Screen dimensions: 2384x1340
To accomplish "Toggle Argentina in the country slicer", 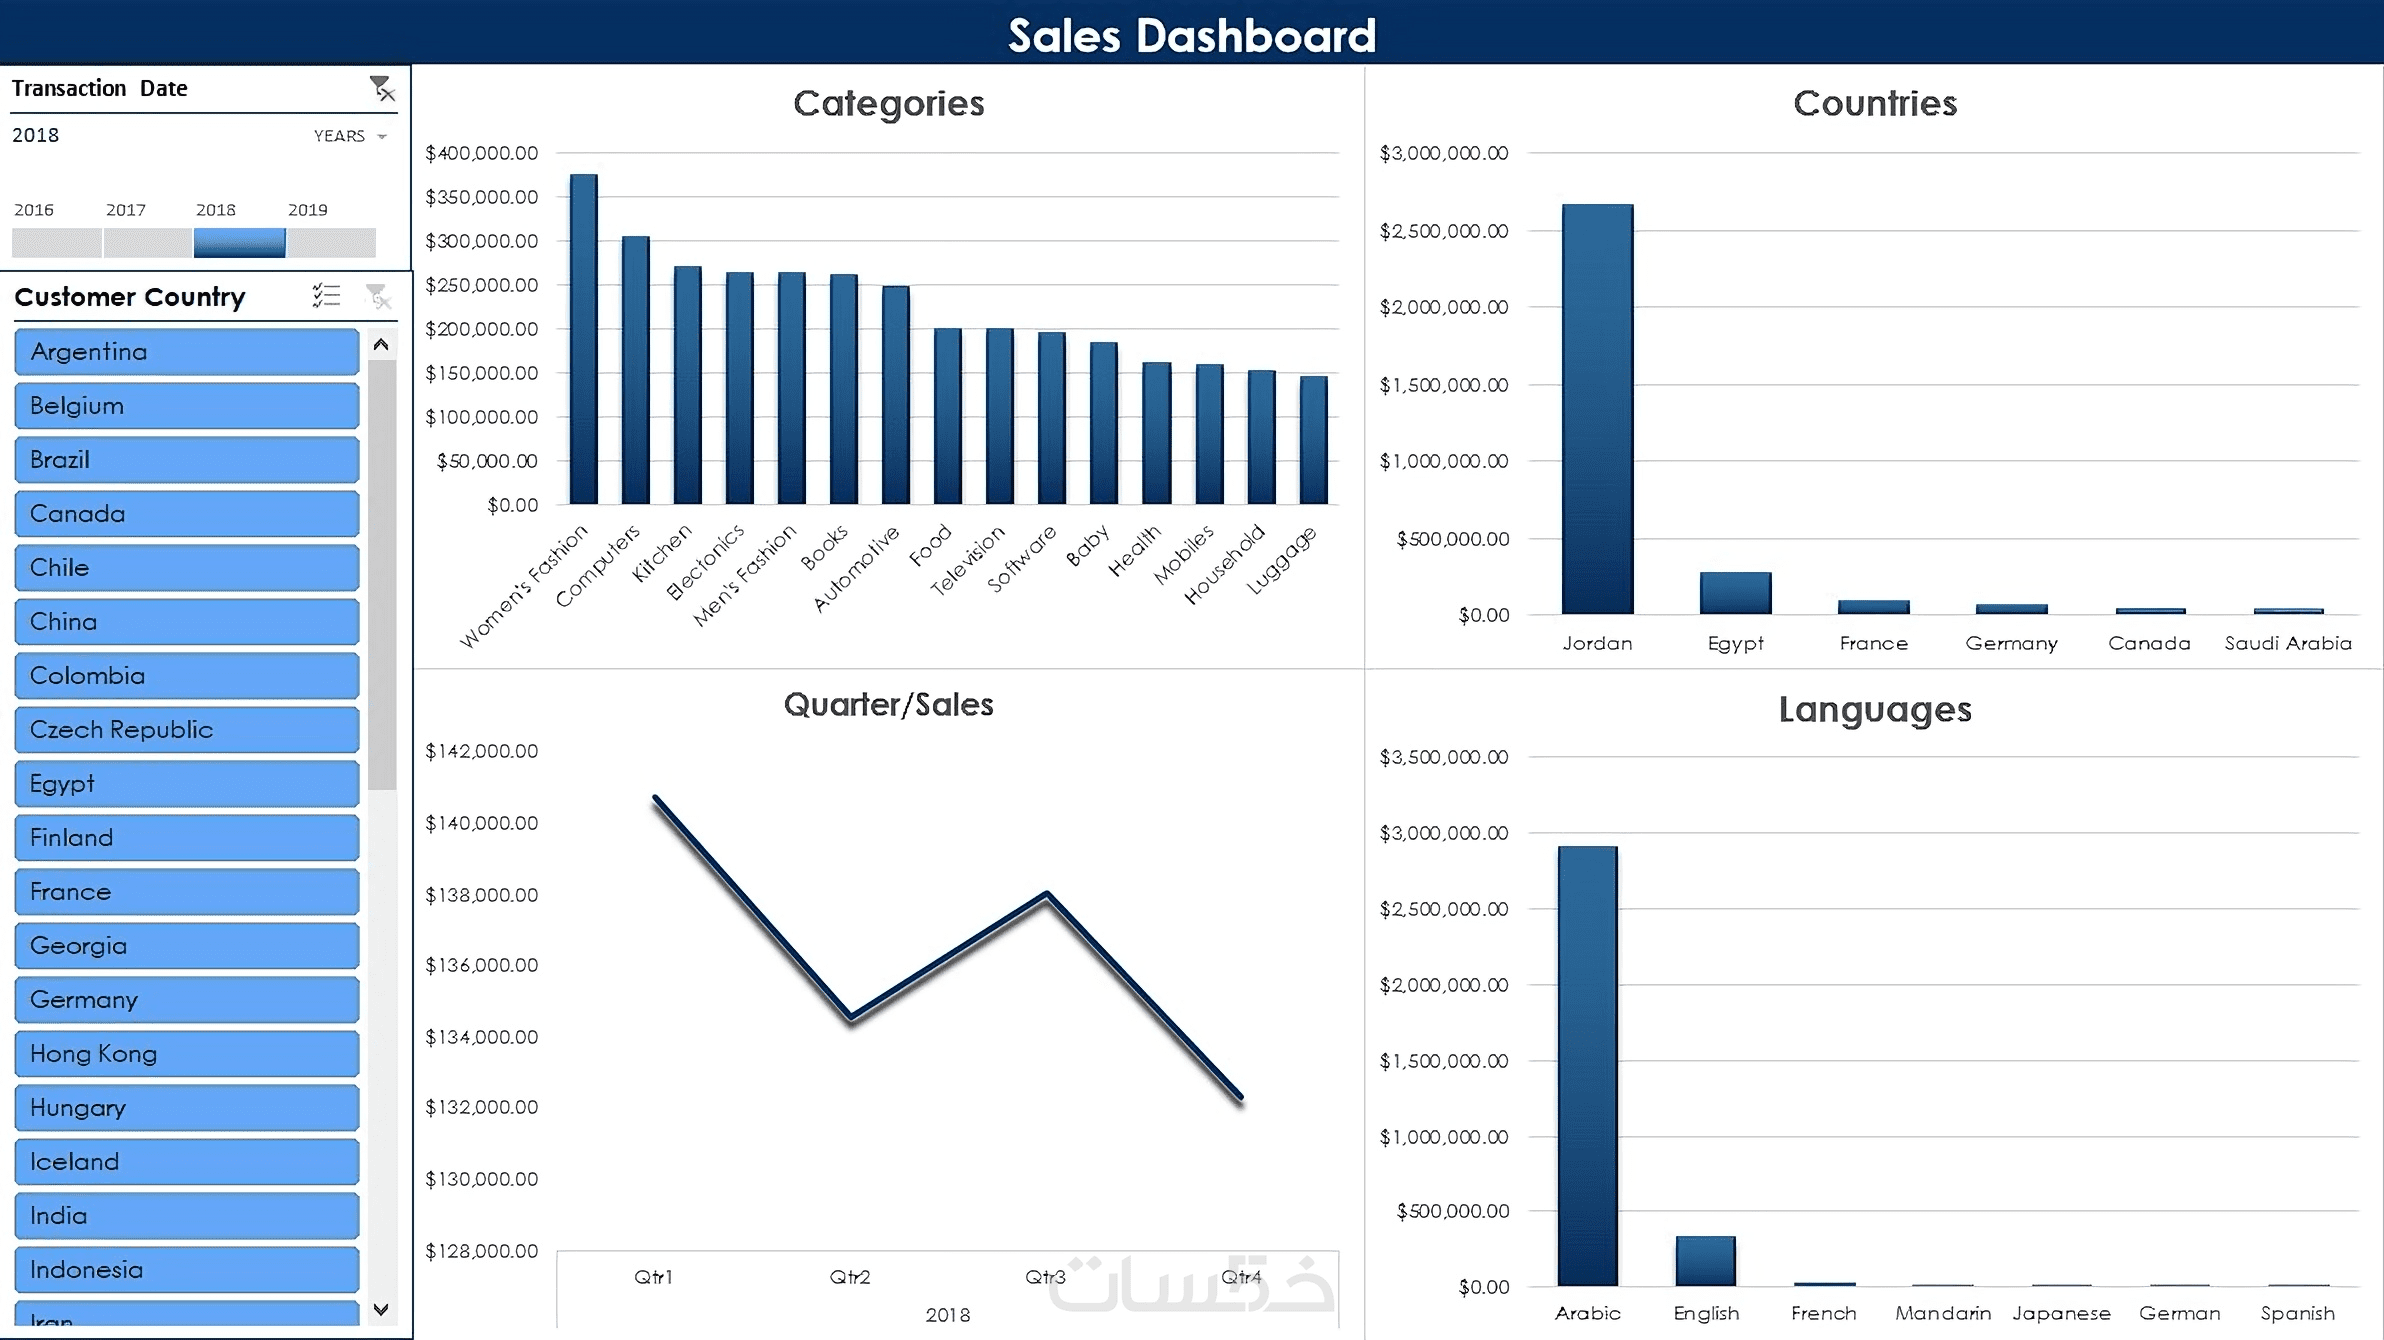I will coord(187,352).
